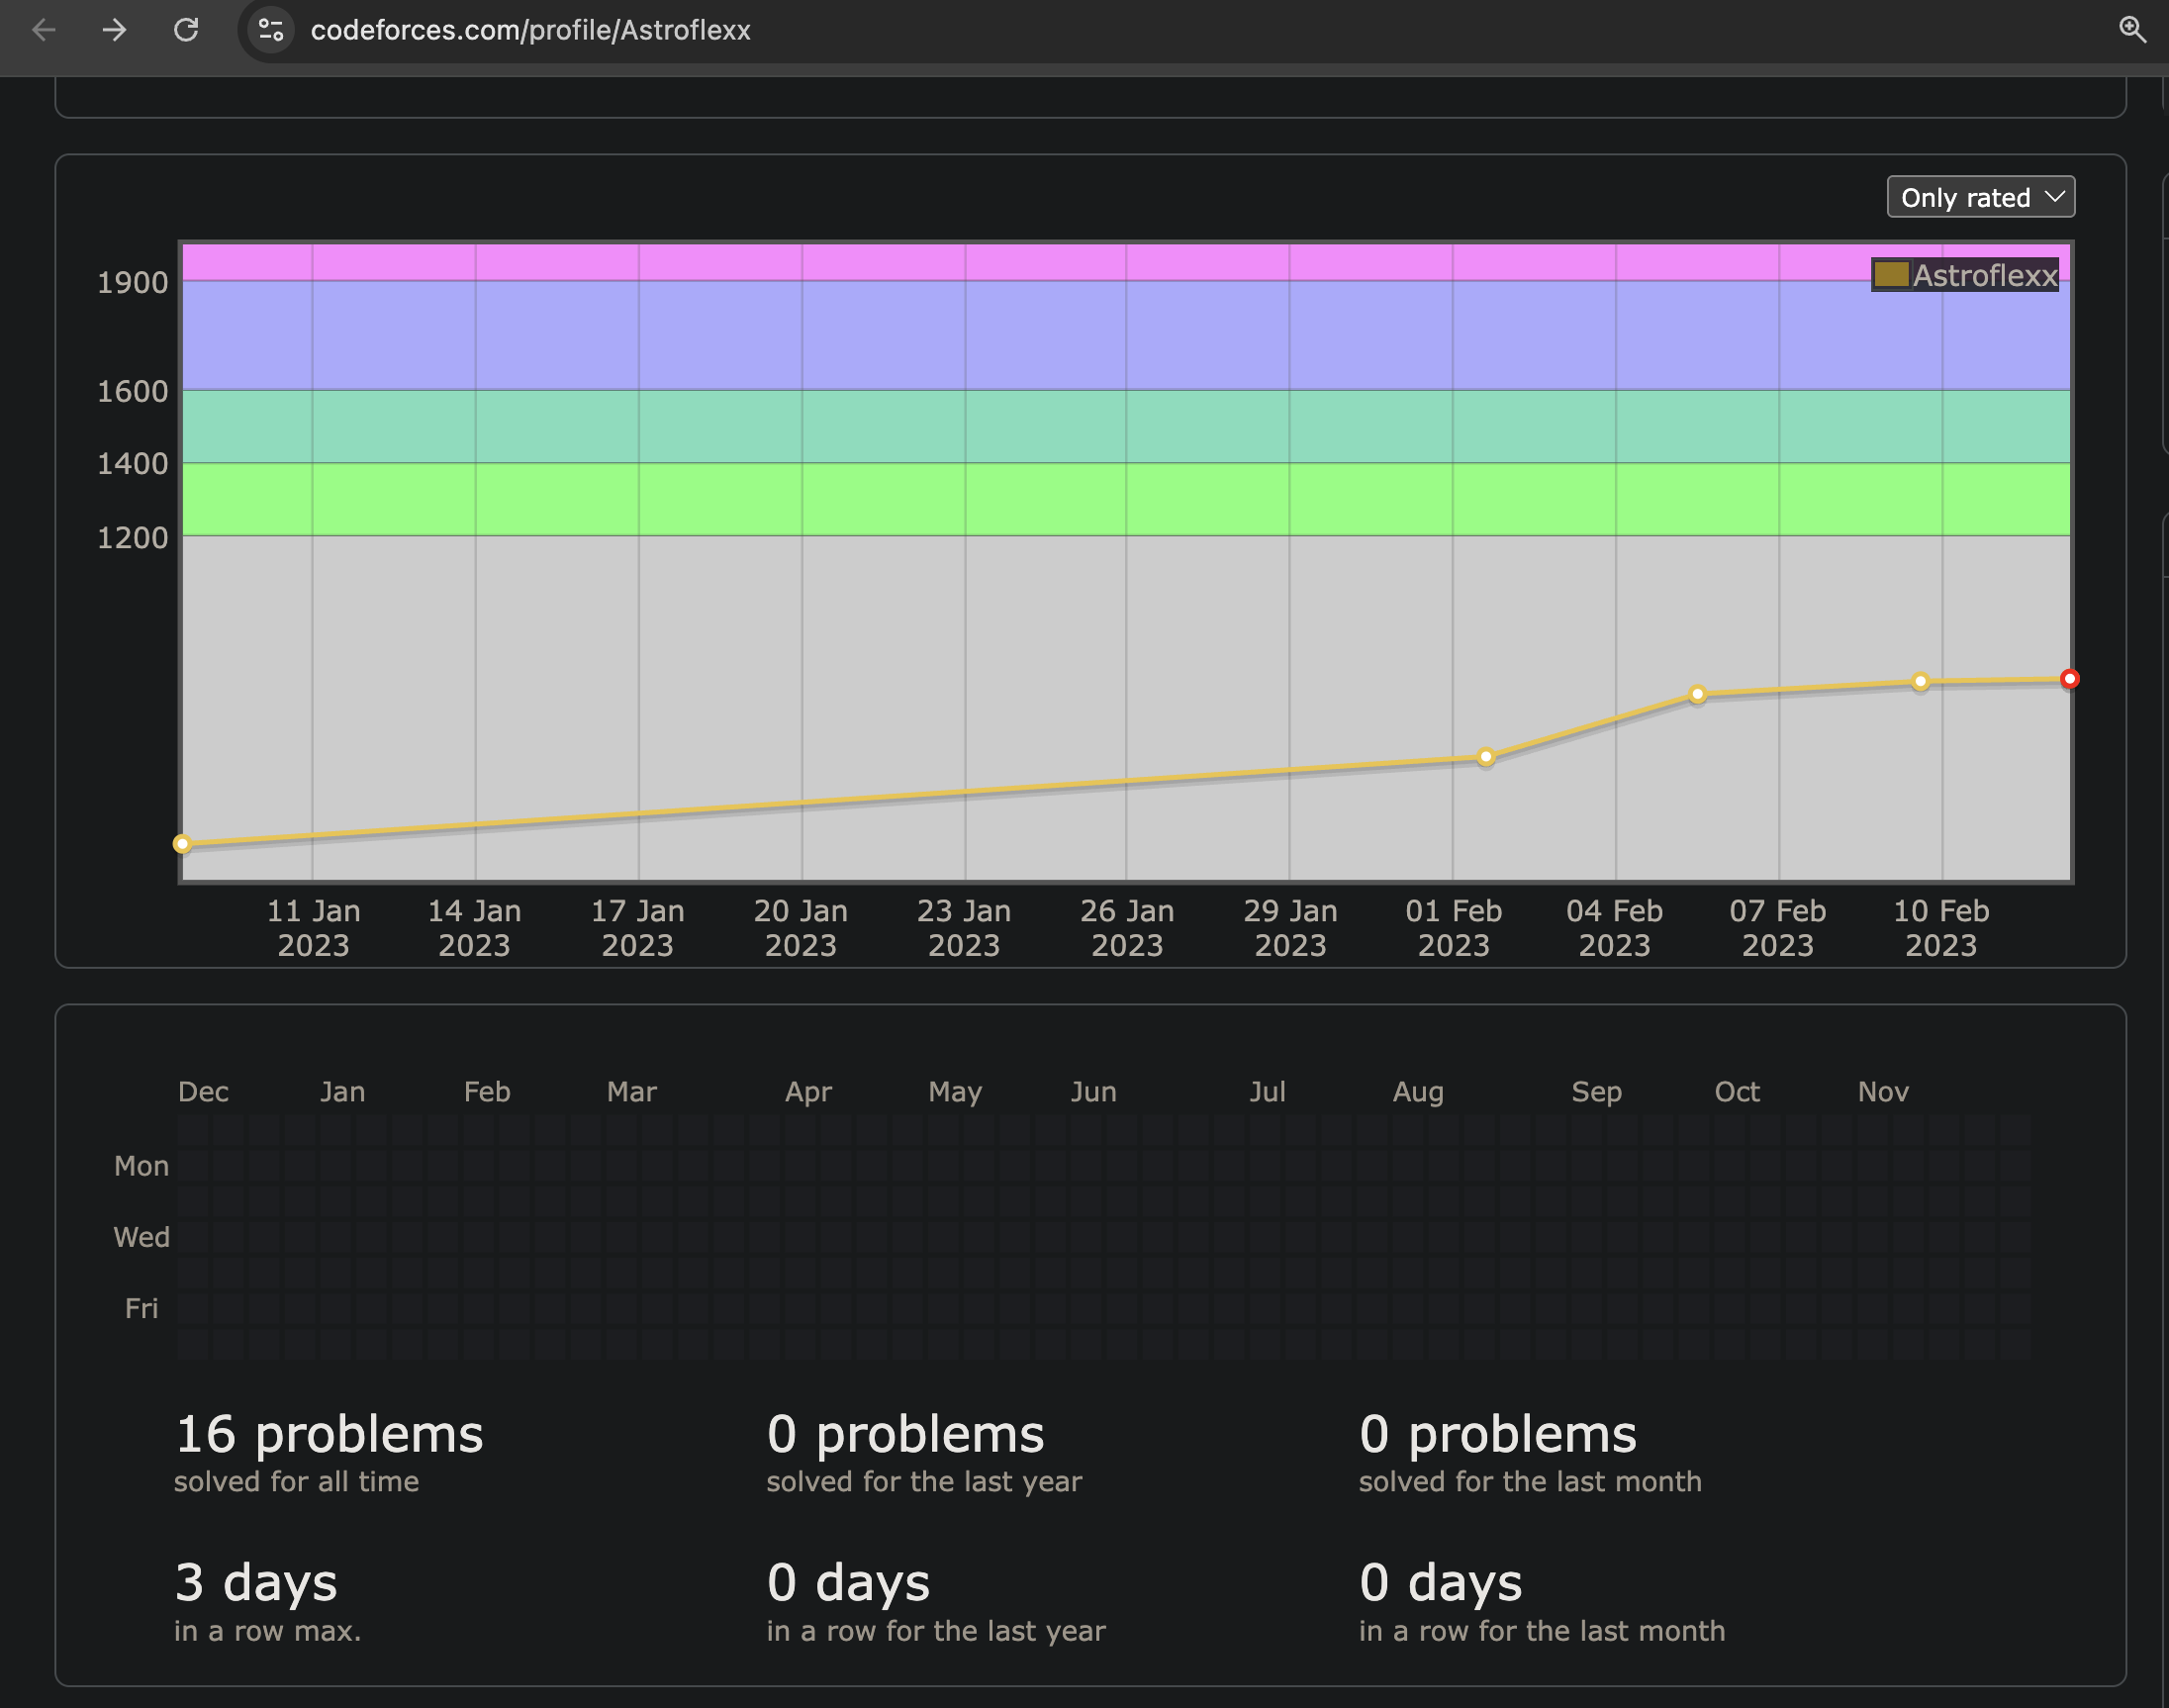This screenshot has width=2169, height=1708.
Task: Click the rating point near 10 Feb
Action: tap(1920, 682)
